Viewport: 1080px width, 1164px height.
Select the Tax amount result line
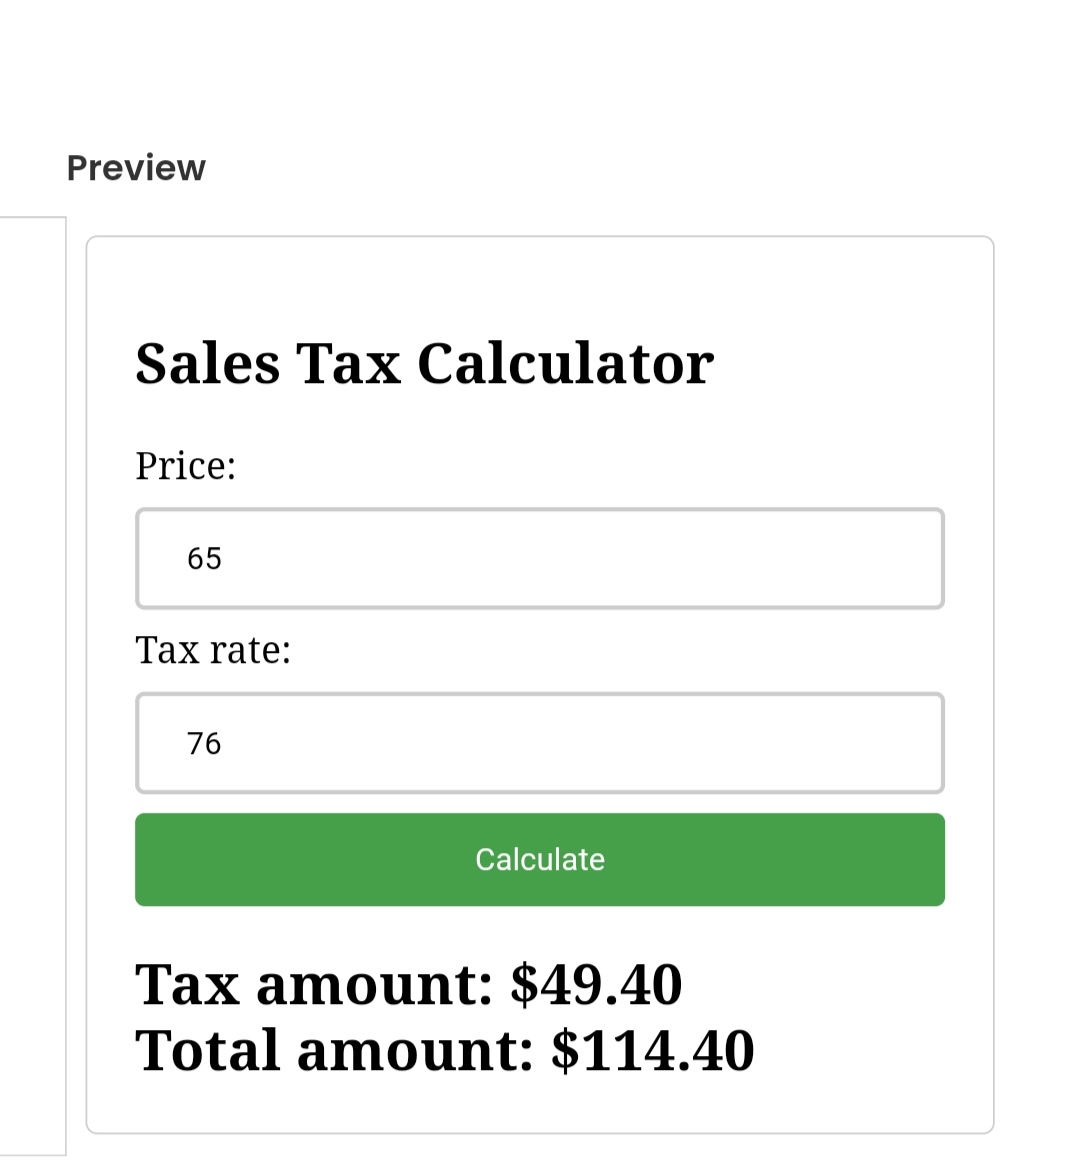tap(408, 985)
